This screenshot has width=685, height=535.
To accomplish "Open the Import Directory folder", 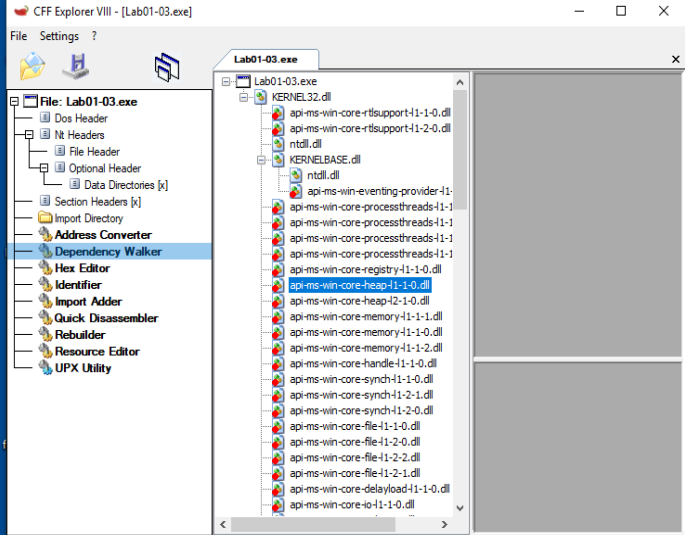I will pyautogui.click(x=89, y=218).
